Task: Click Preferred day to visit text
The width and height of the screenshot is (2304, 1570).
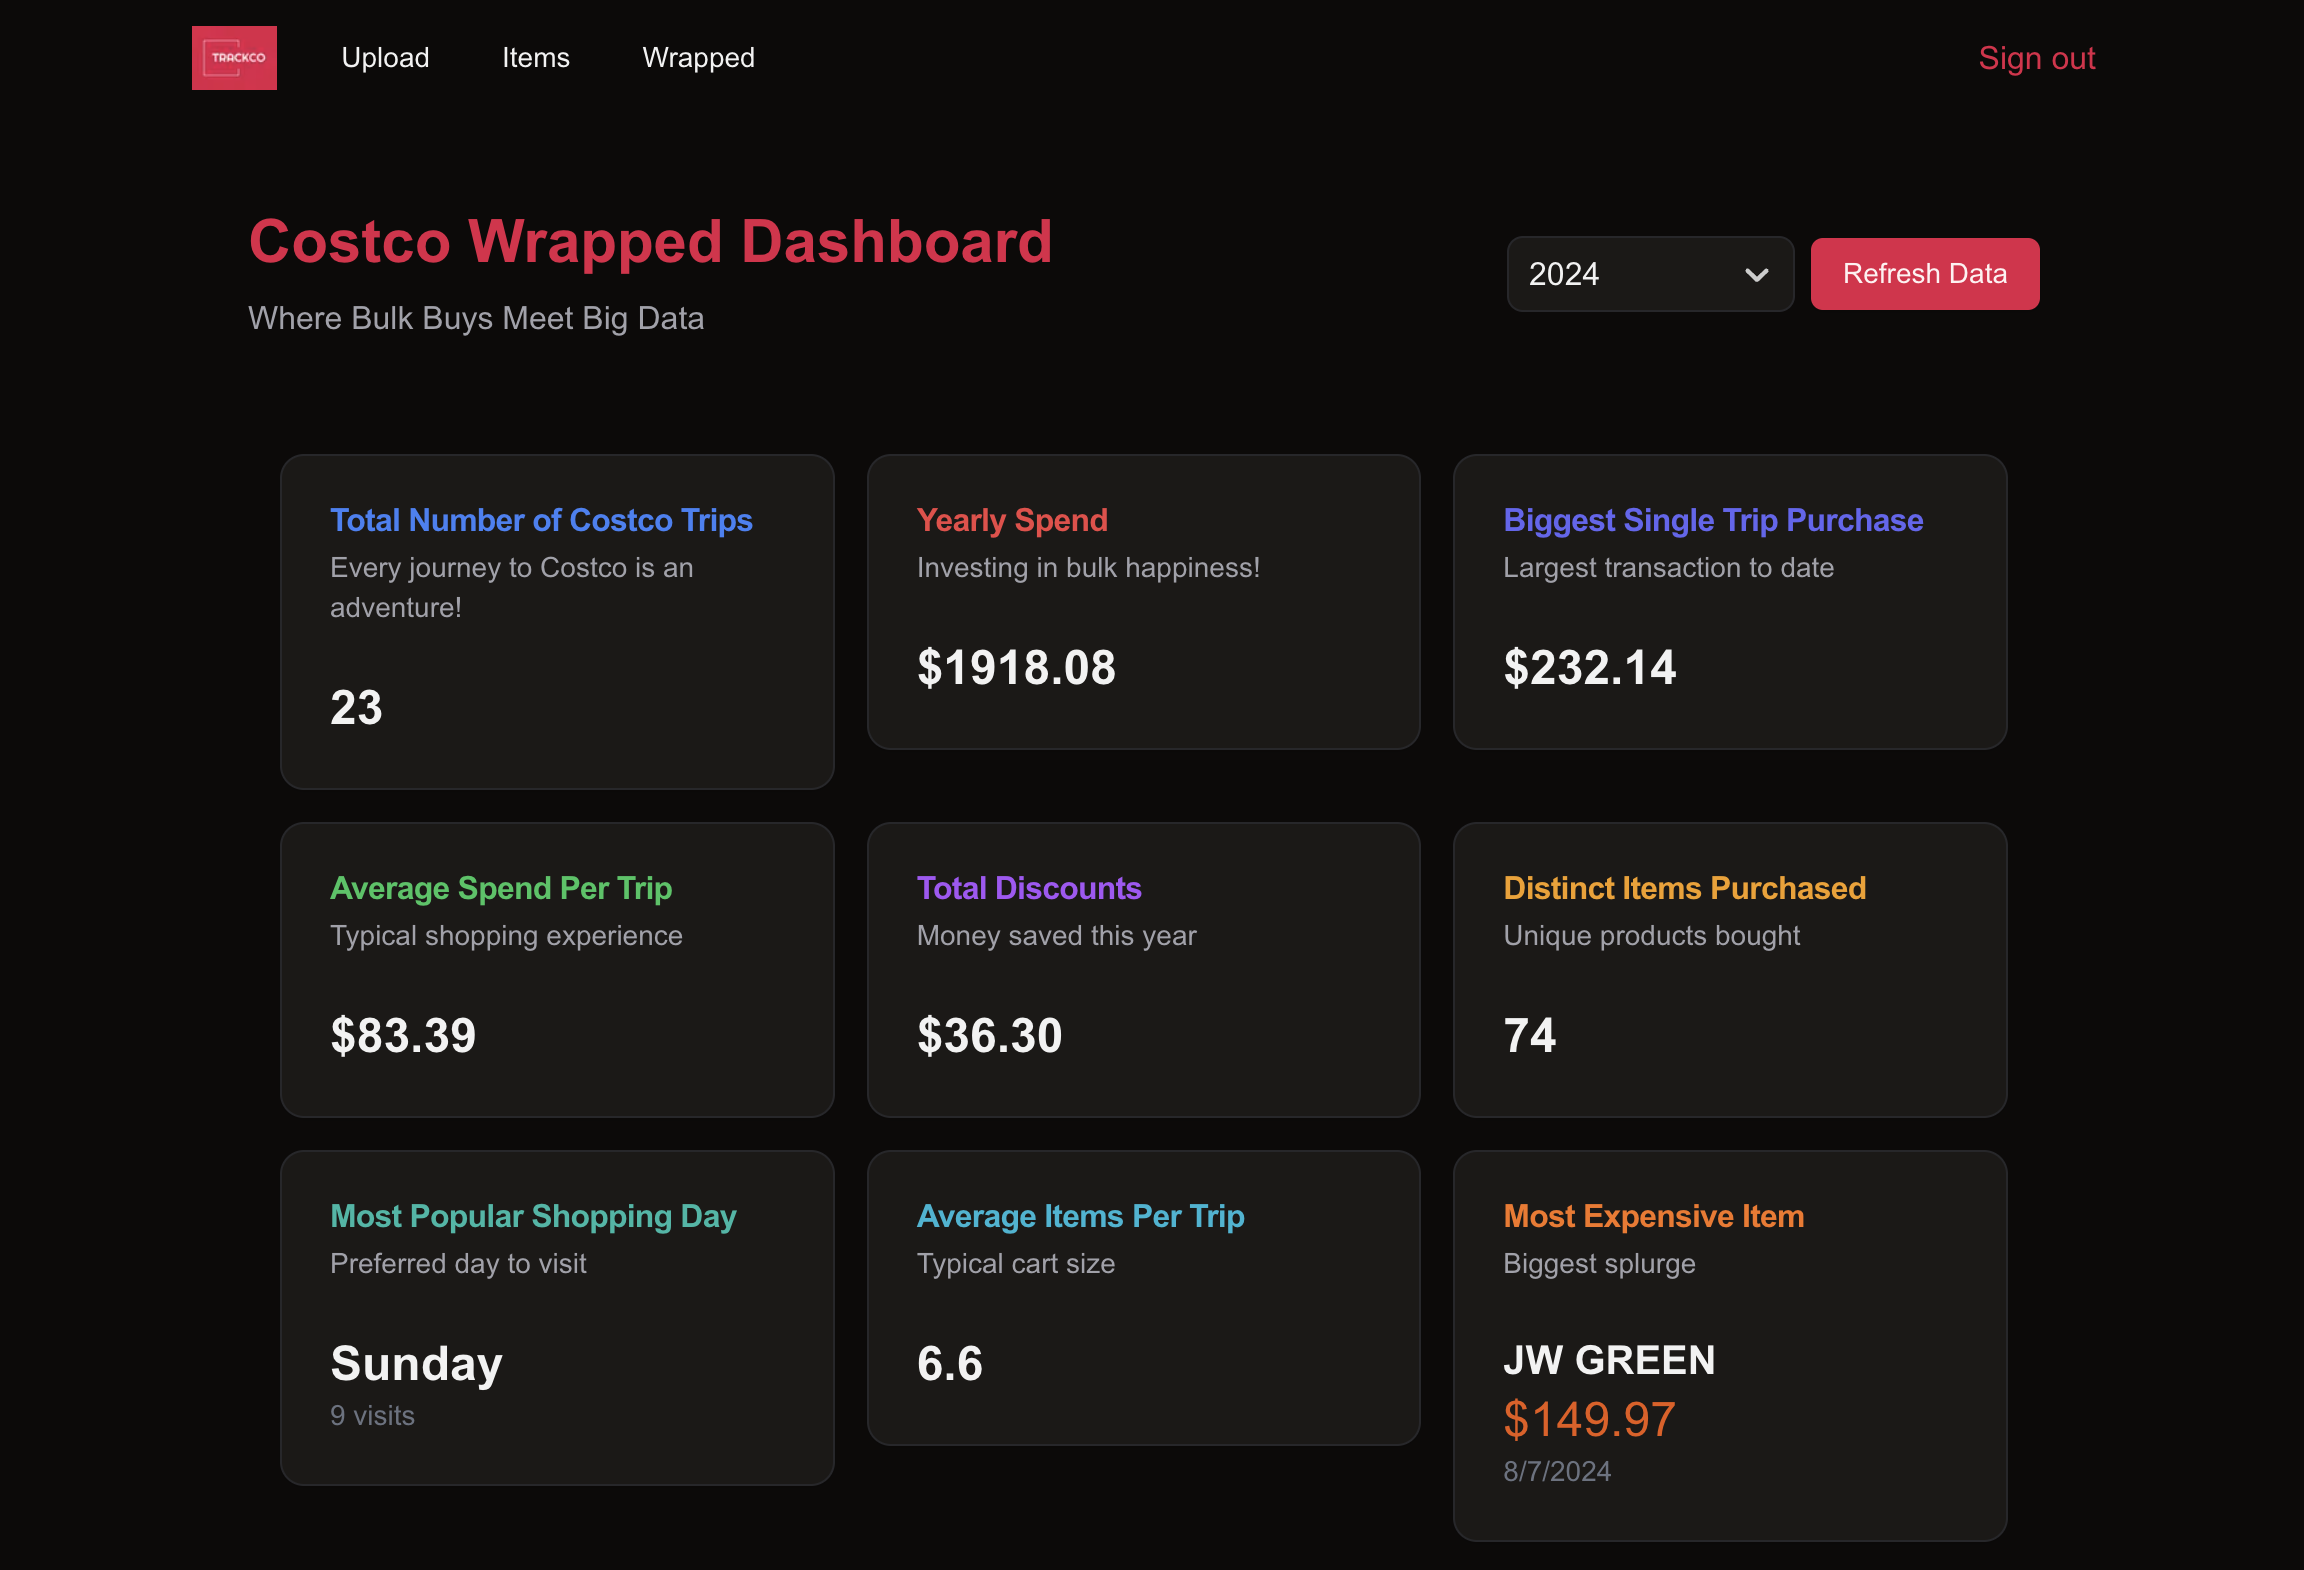Action: (458, 1264)
